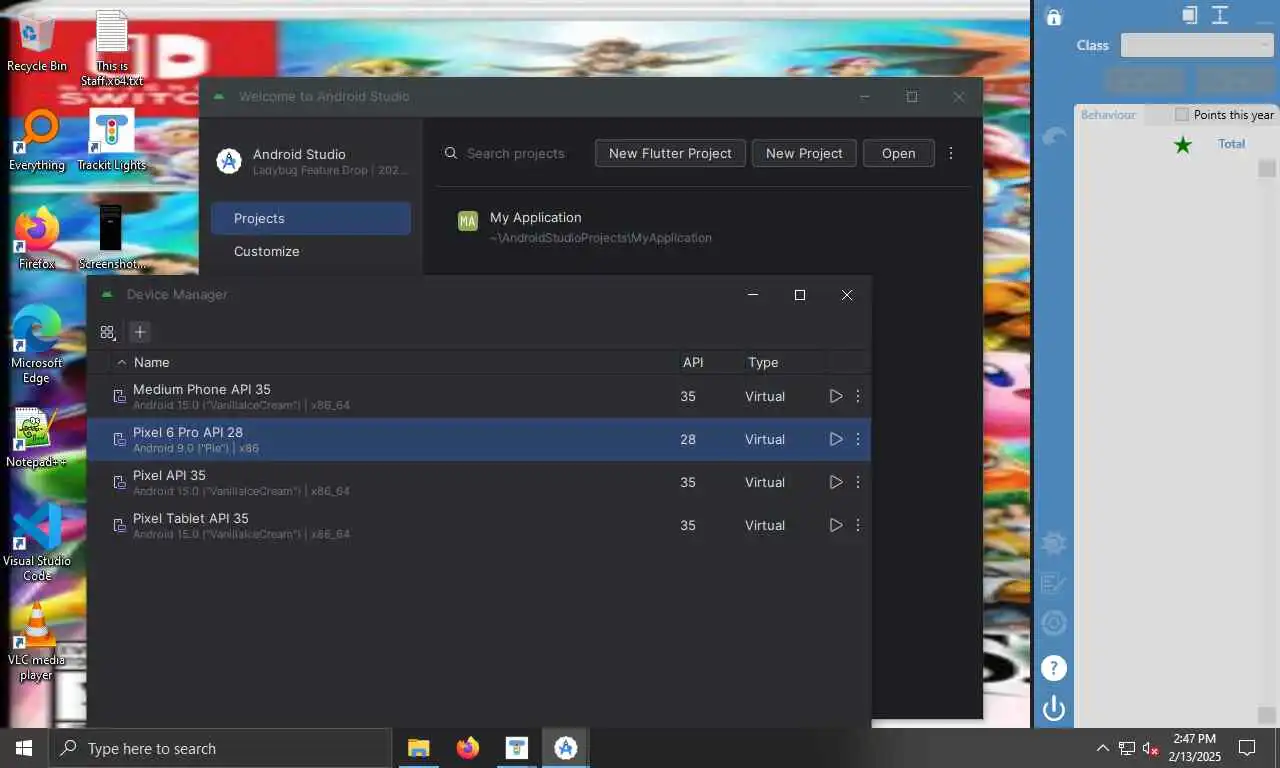The image size is (1280, 768).
Task: Open more actions for Pixel 6 Pro API 28
Action: pos(858,439)
